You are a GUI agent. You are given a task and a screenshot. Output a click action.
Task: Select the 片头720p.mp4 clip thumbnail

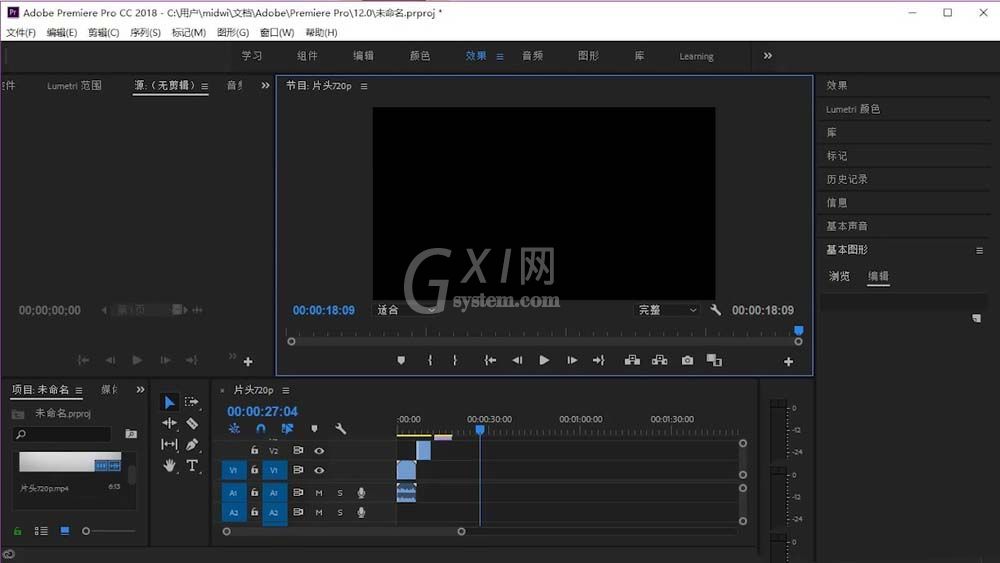pyautogui.click(x=70, y=462)
